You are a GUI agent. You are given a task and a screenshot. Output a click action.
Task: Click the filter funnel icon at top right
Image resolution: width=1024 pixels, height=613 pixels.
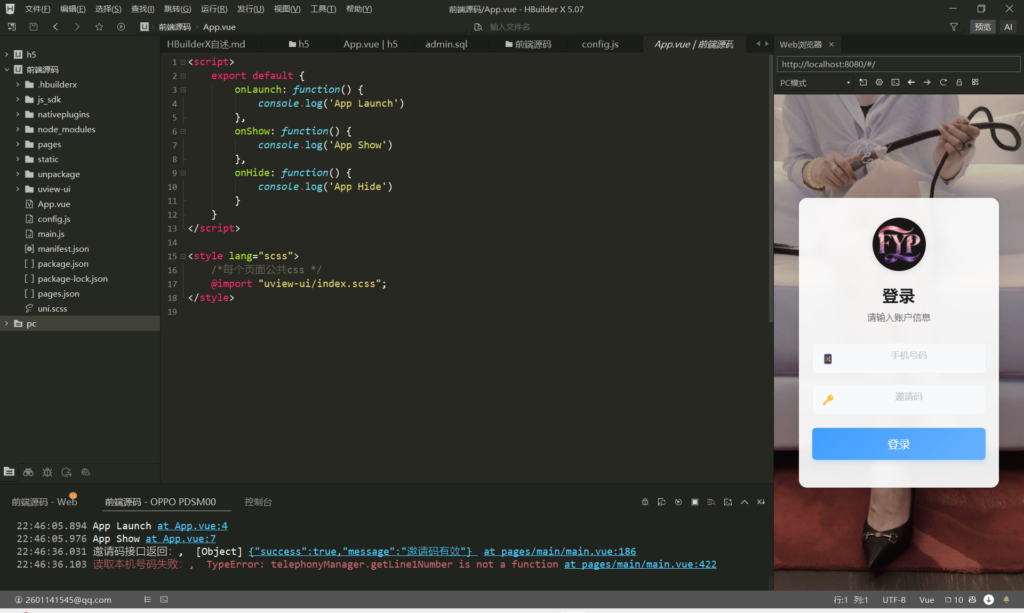click(953, 27)
